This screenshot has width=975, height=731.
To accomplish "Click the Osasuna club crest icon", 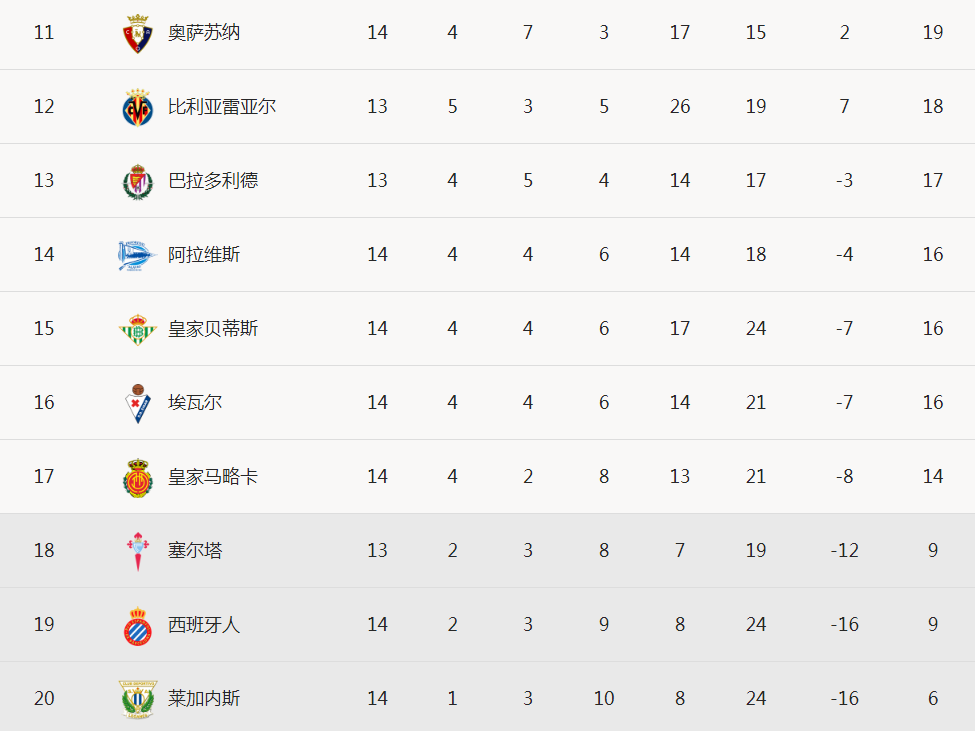I will point(137,33).
